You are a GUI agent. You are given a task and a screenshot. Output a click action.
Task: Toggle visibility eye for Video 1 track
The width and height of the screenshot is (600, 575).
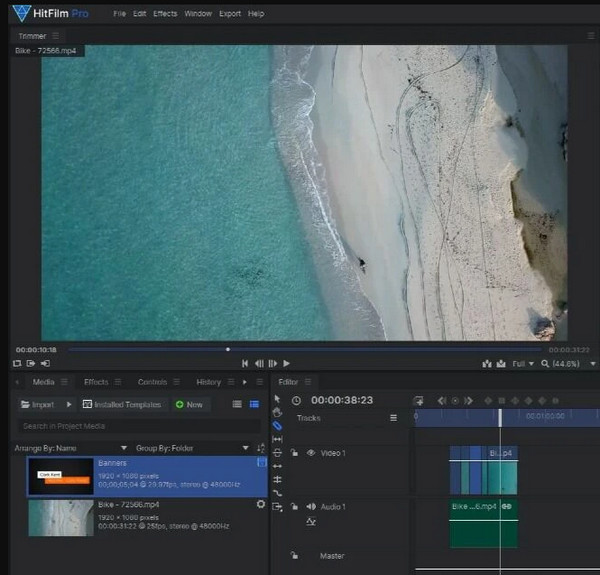pyautogui.click(x=311, y=453)
